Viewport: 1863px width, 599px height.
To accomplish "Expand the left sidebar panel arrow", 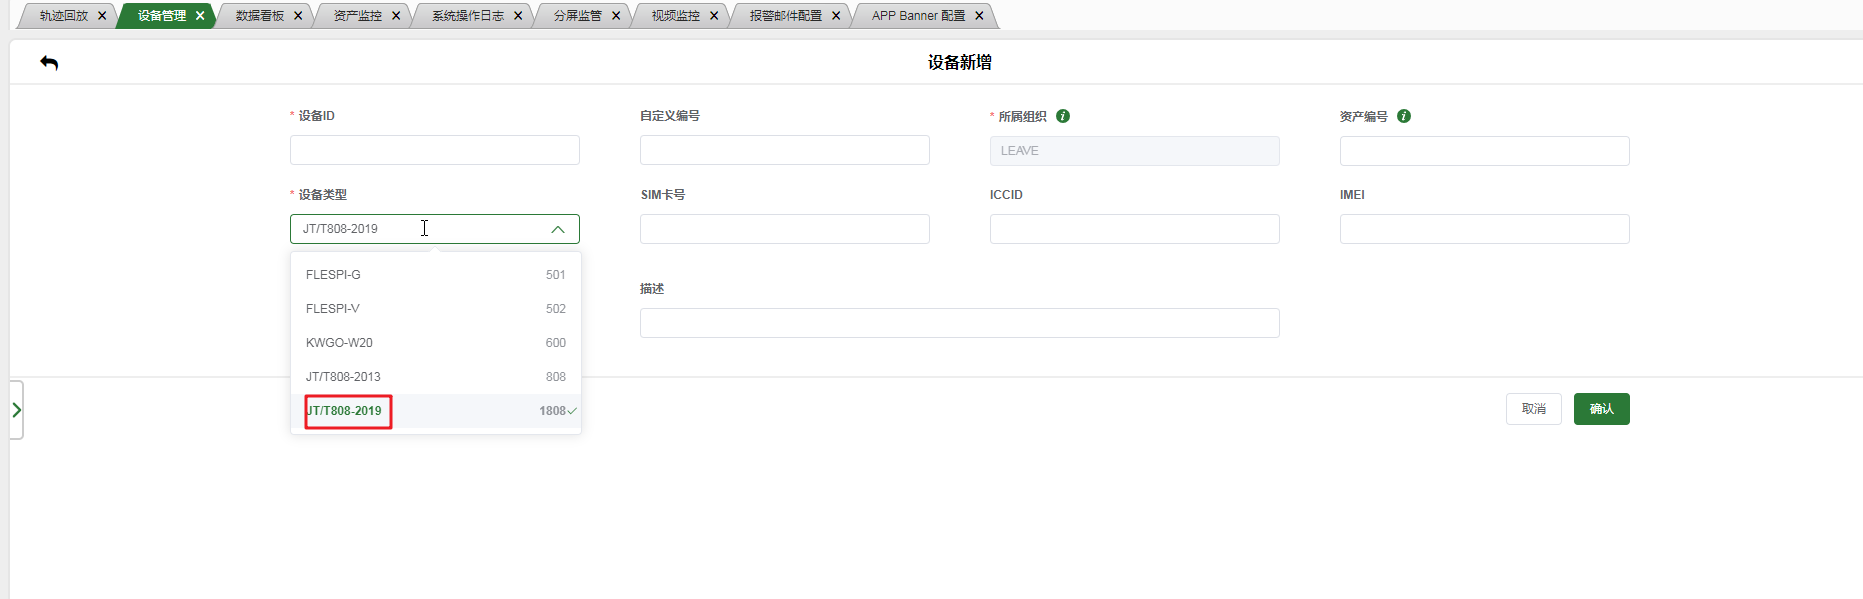I will tap(16, 410).
